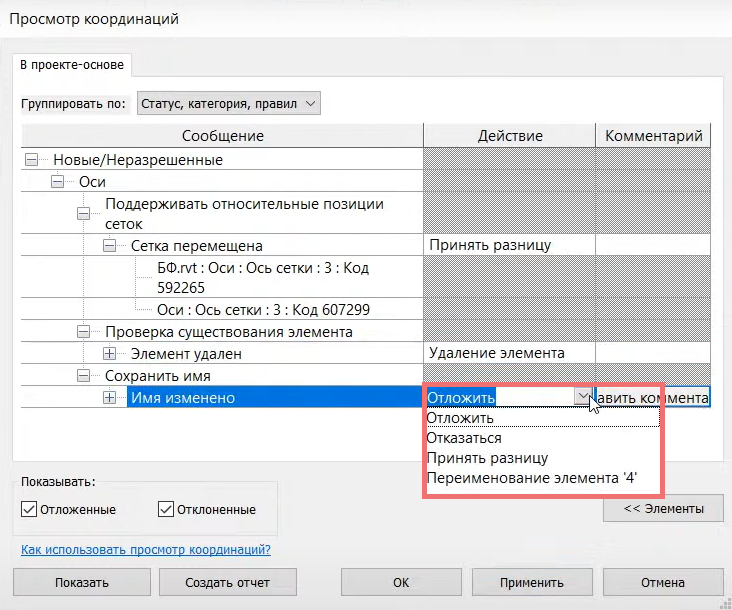Select row «БФ.rvt : Оси : Ось сетки : 3 : Код 592265»
The width and height of the screenshot is (732, 610).
pyautogui.click(x=263, y=277)
